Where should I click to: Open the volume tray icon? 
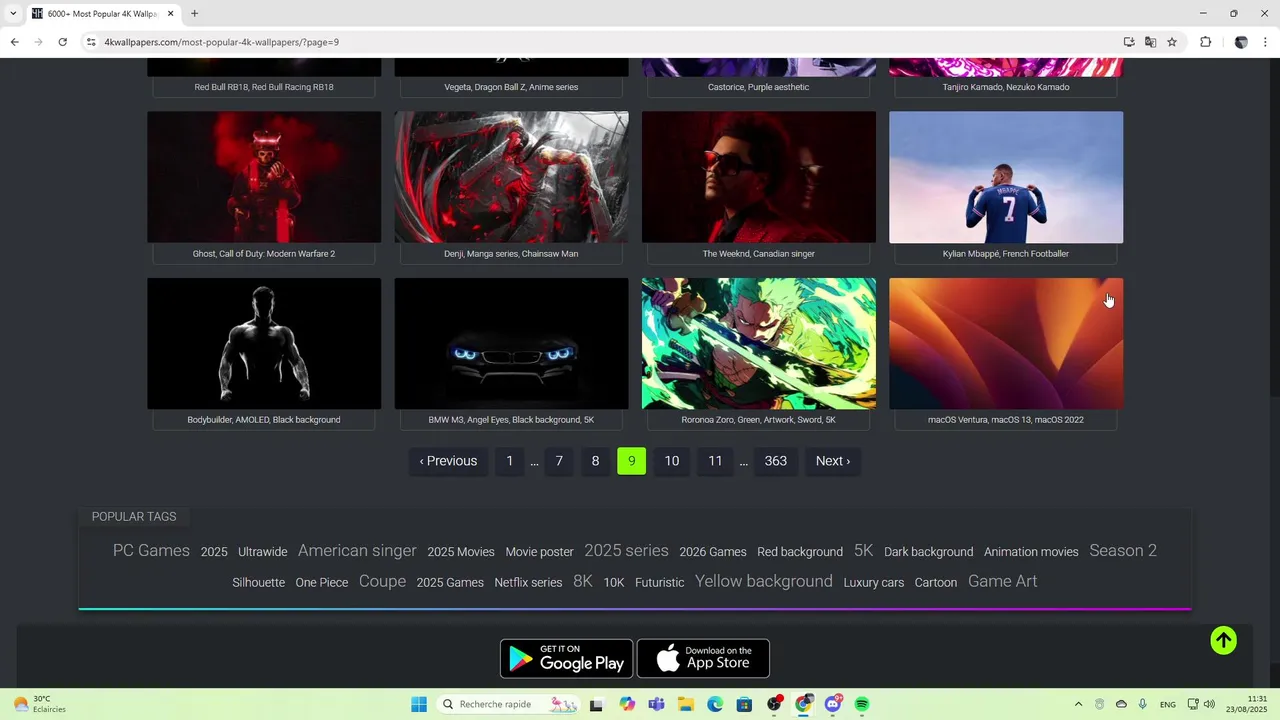[x=1210, y=704]
